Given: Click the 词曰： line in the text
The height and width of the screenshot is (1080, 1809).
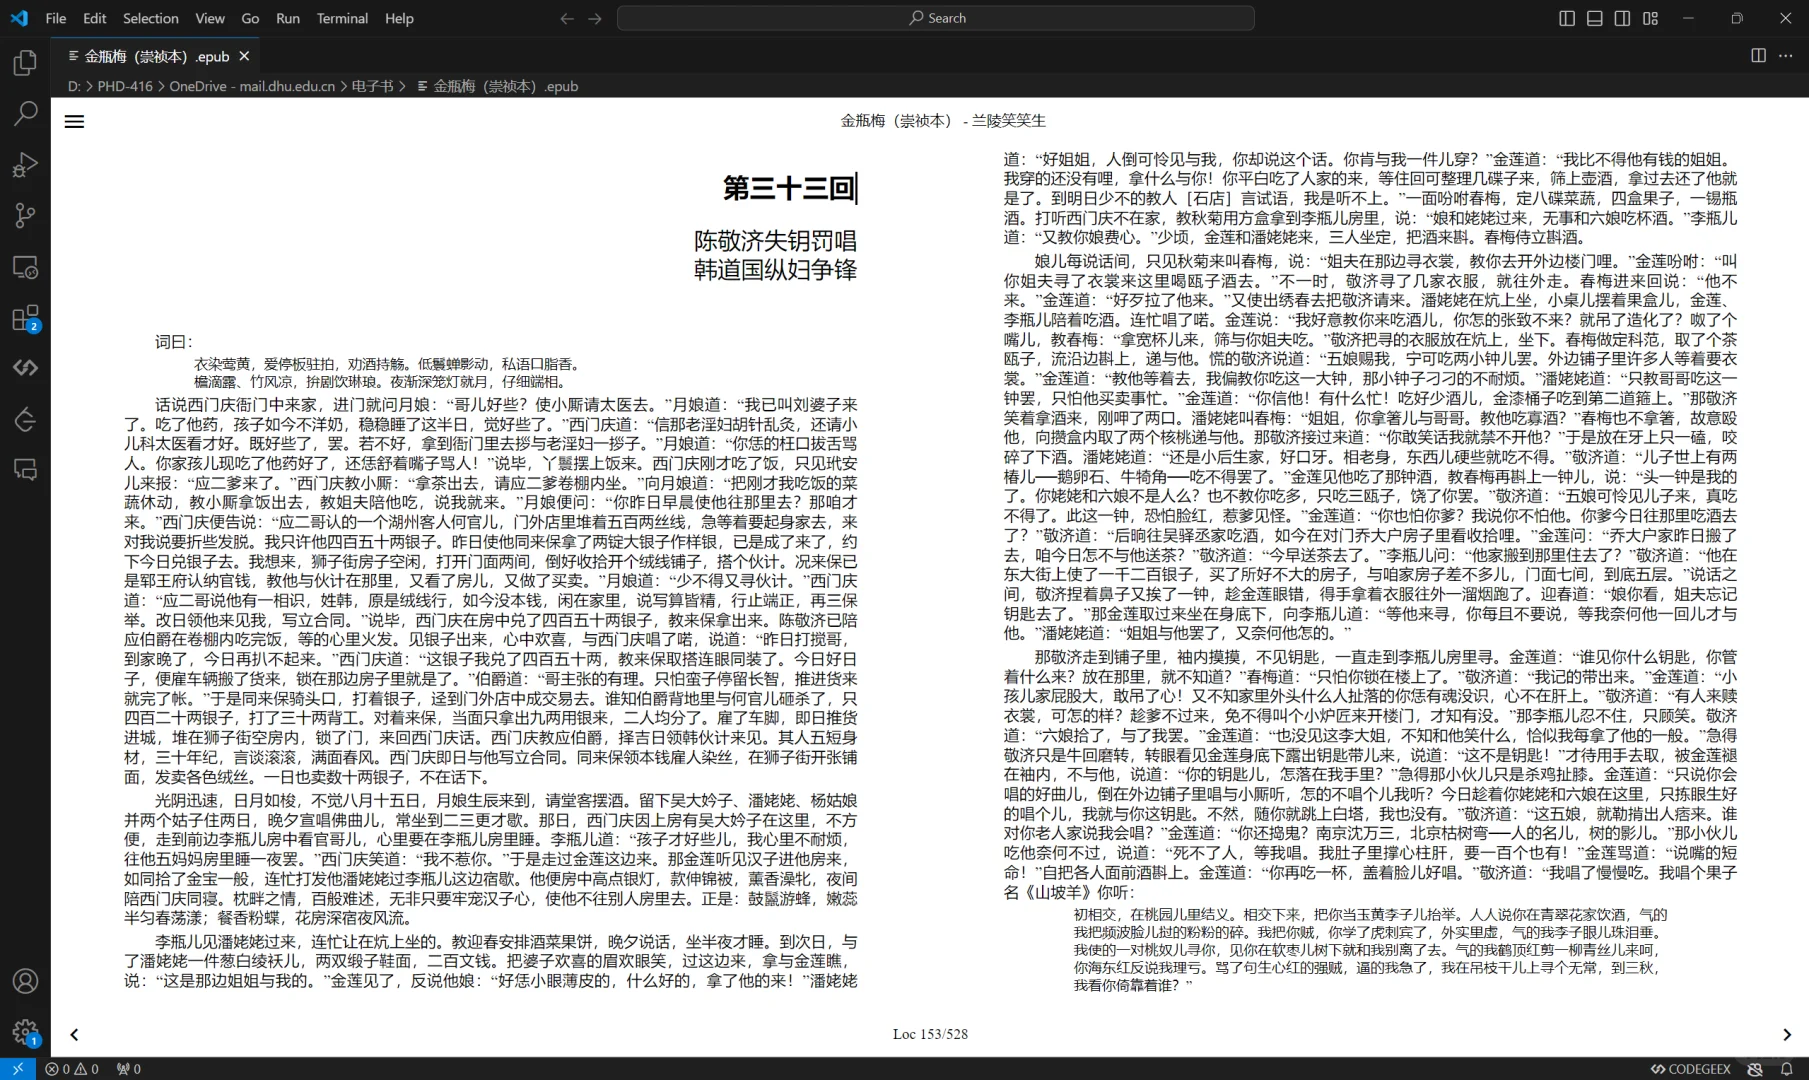Looking at the screenshot, I should tap(174, 342).
